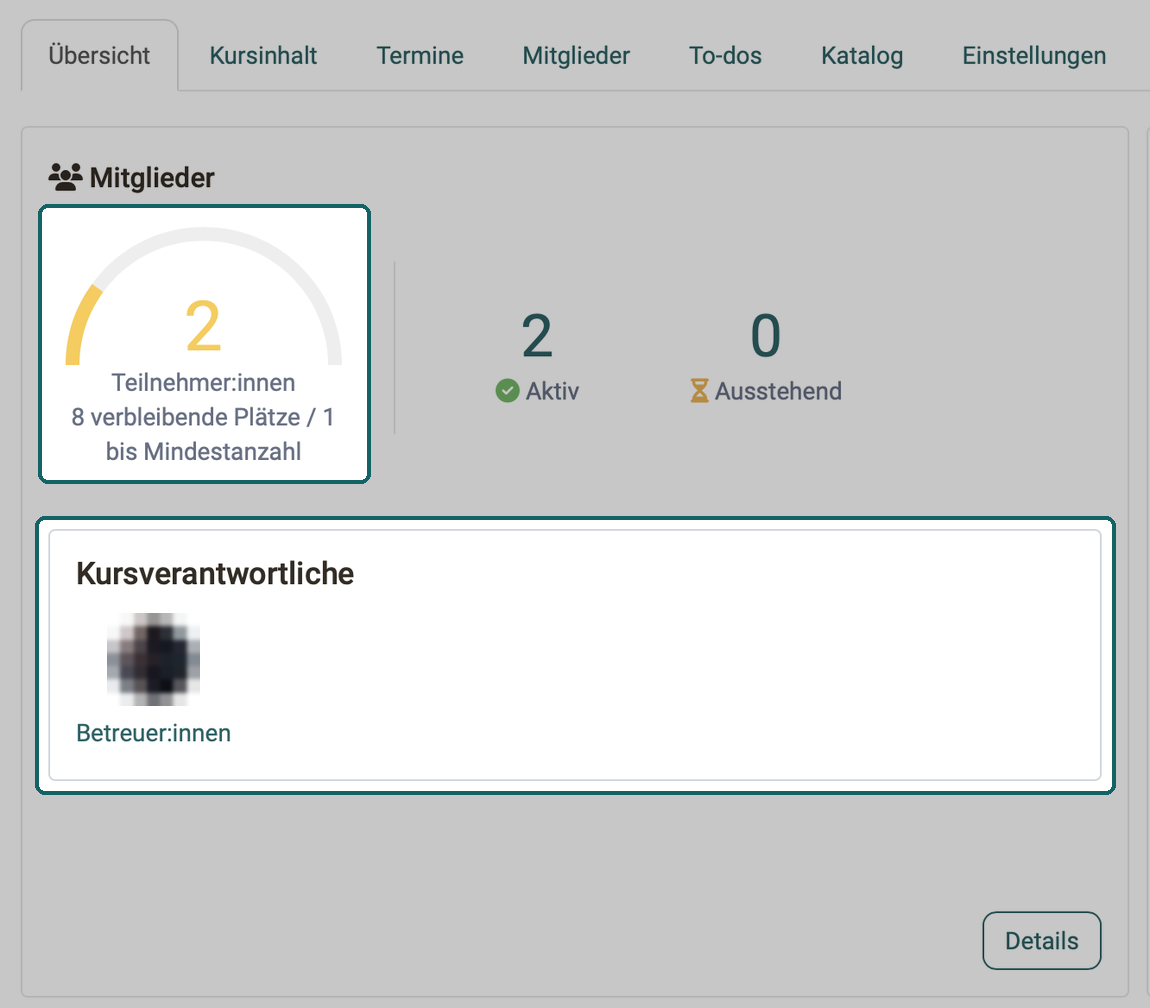Click the 'bis Mindestanzahl' text
The image size is (1150, 1008).
pos(203,452)
